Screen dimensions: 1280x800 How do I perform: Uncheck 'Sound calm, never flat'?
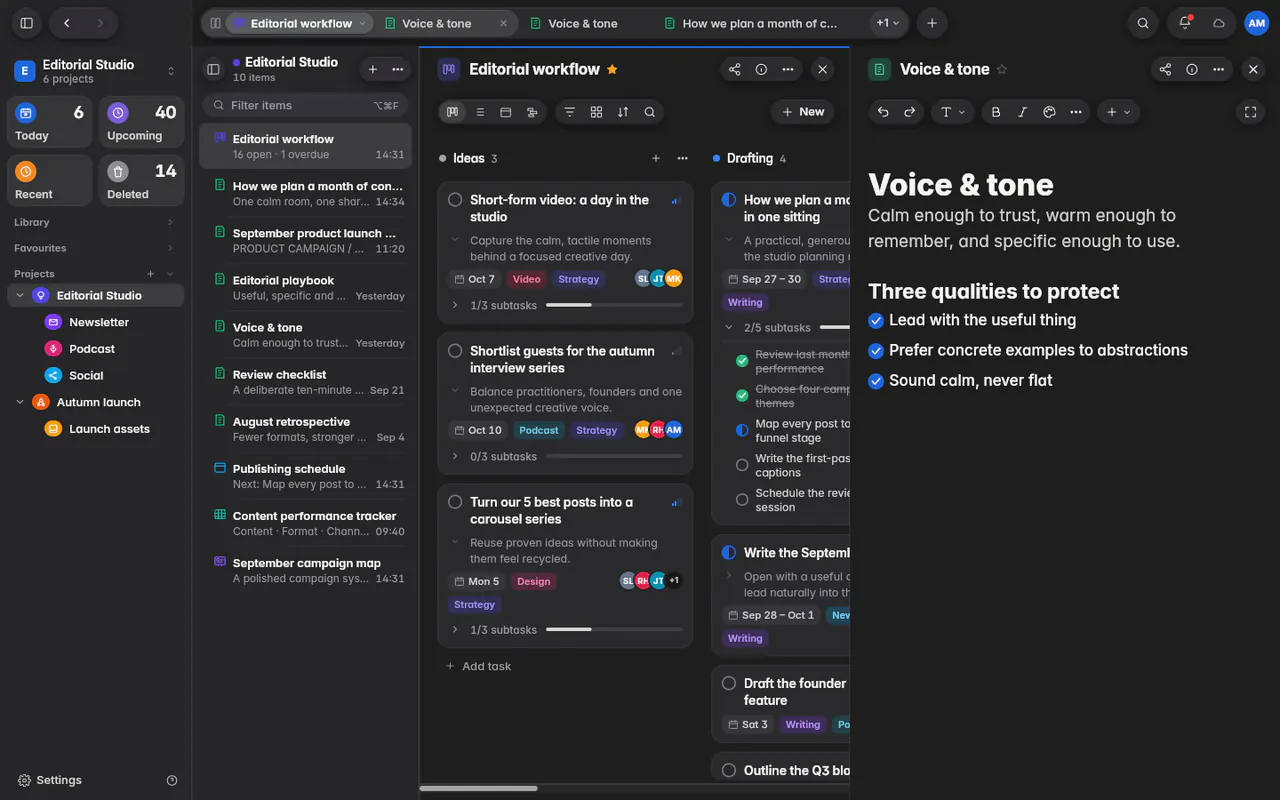pyautogui.click(x=876, y=381)
